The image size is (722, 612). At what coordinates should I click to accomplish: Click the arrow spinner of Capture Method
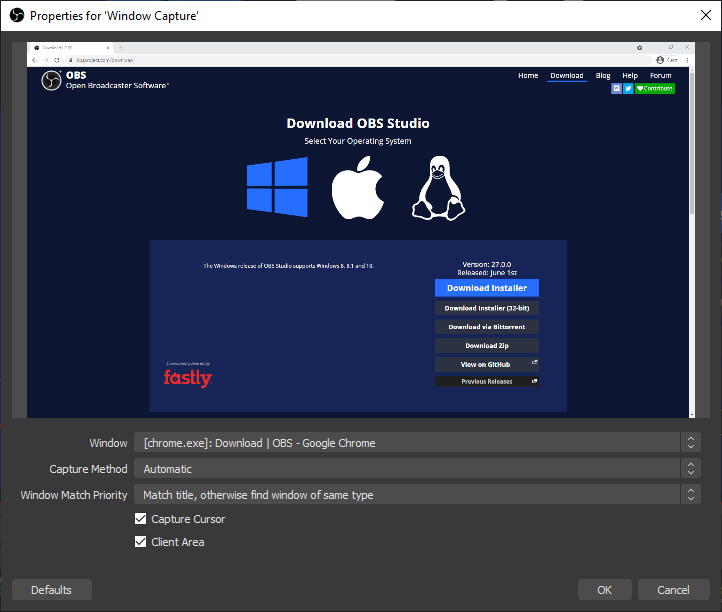click(x=691, y=469)
